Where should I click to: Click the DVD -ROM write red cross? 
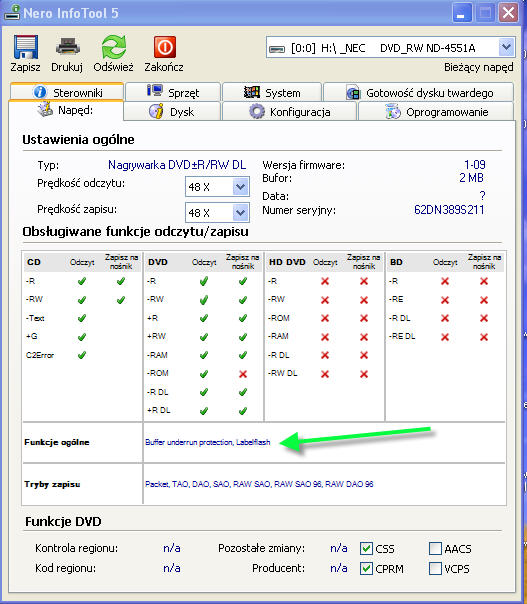click(x=243, y=374)
